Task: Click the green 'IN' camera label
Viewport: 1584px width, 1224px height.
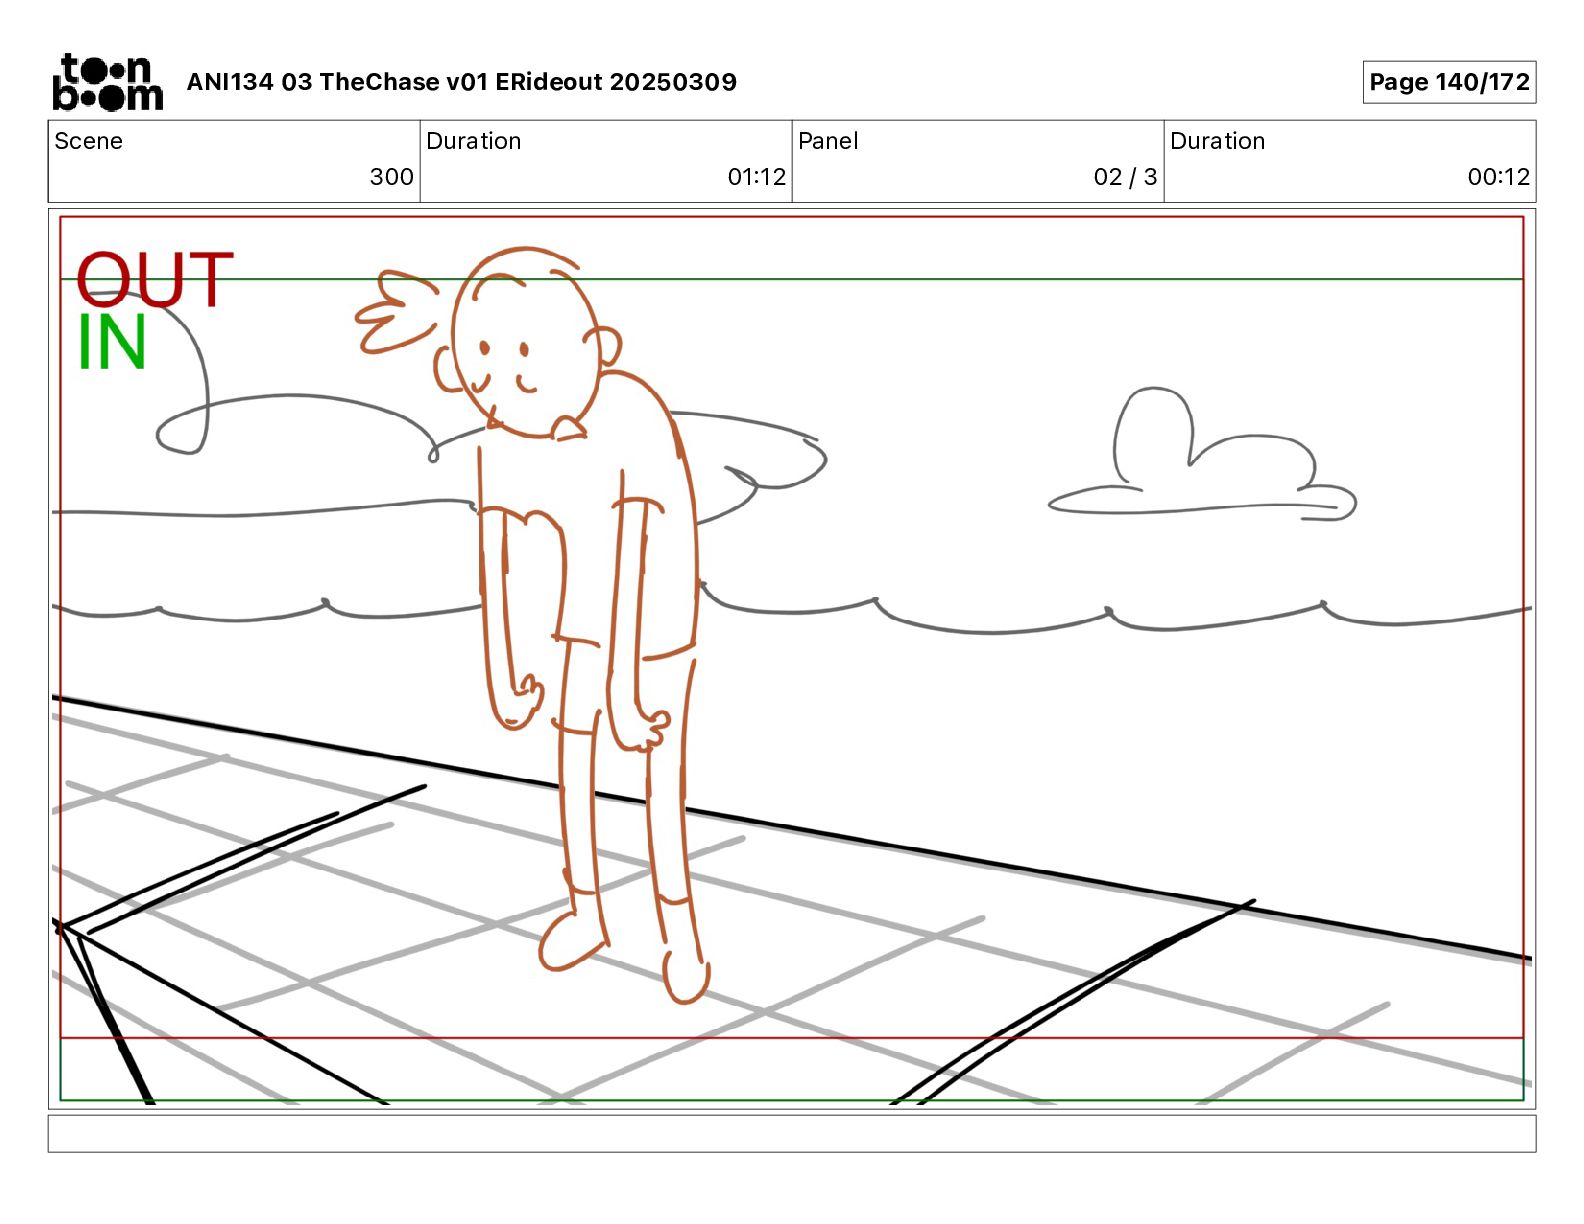Action: (x=112, y=342)
